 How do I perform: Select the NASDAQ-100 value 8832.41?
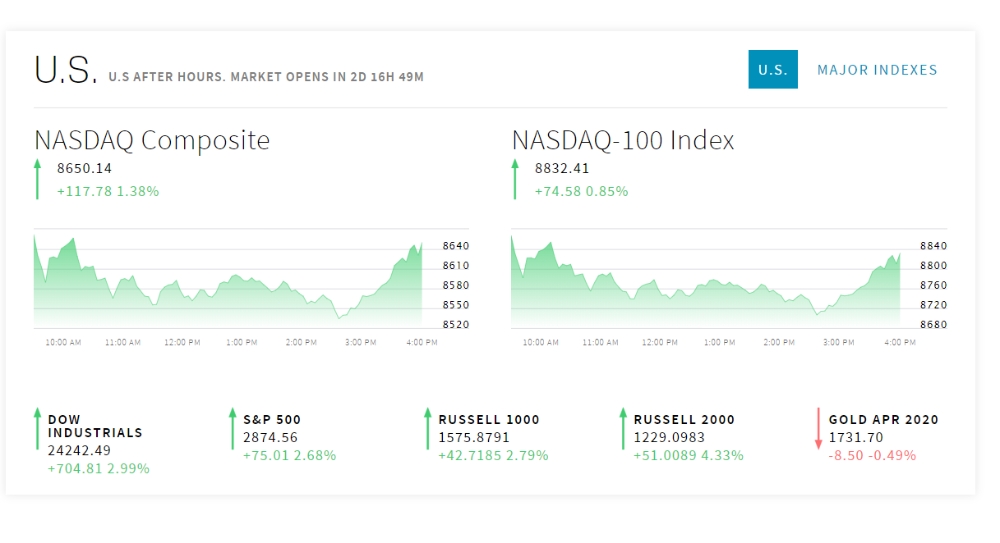(562, 168)
